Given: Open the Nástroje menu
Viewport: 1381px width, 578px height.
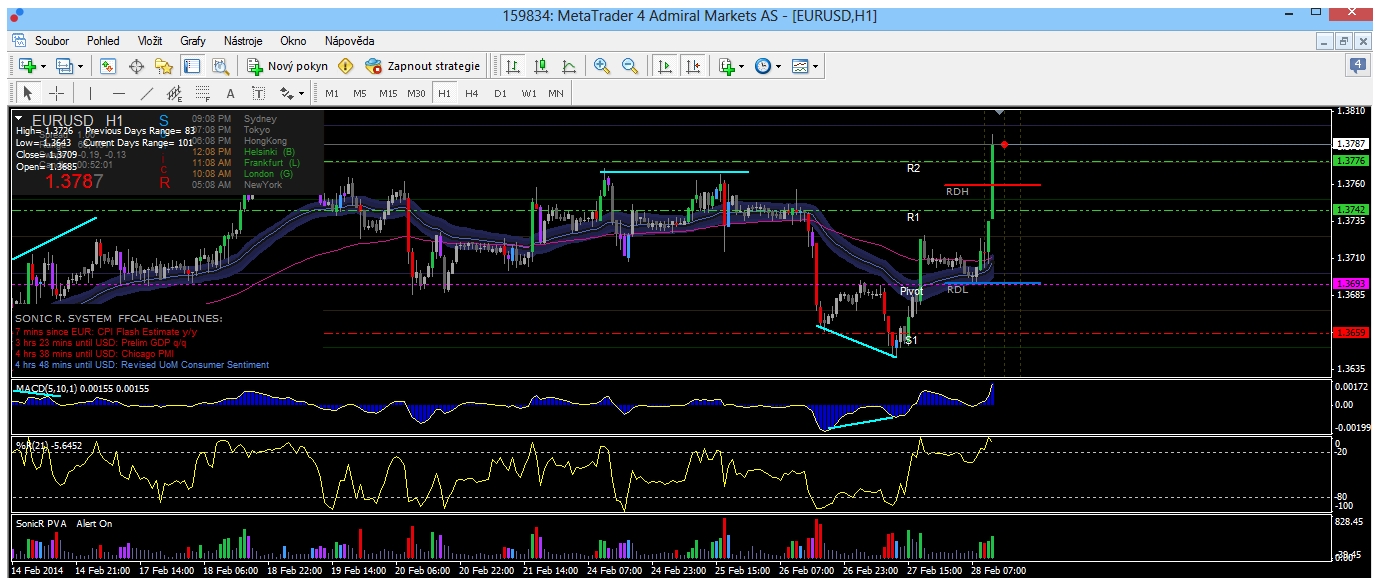Looking at the screenshot, I should coord(243,41).
